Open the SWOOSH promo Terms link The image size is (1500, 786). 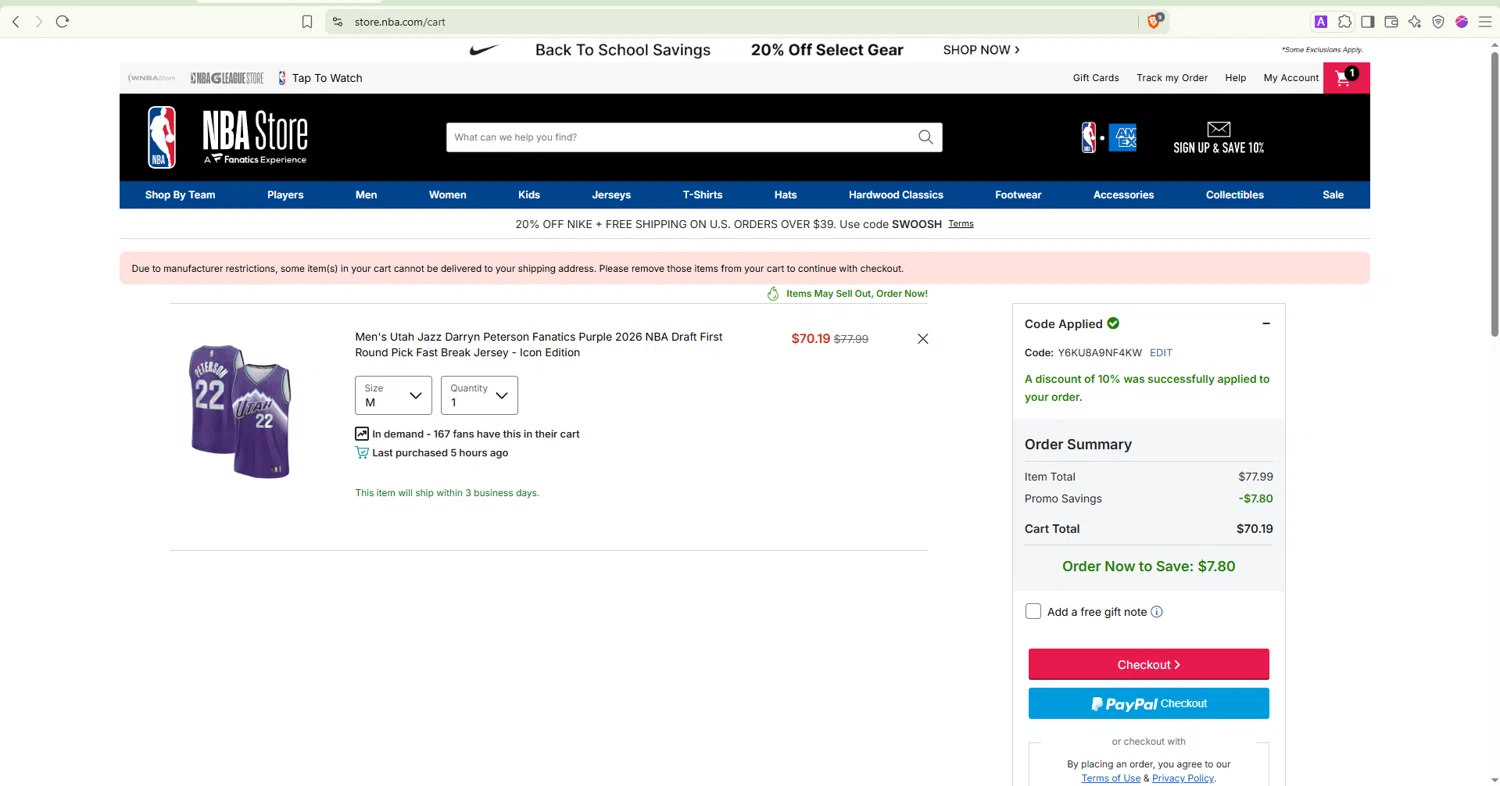click(961, 224)
